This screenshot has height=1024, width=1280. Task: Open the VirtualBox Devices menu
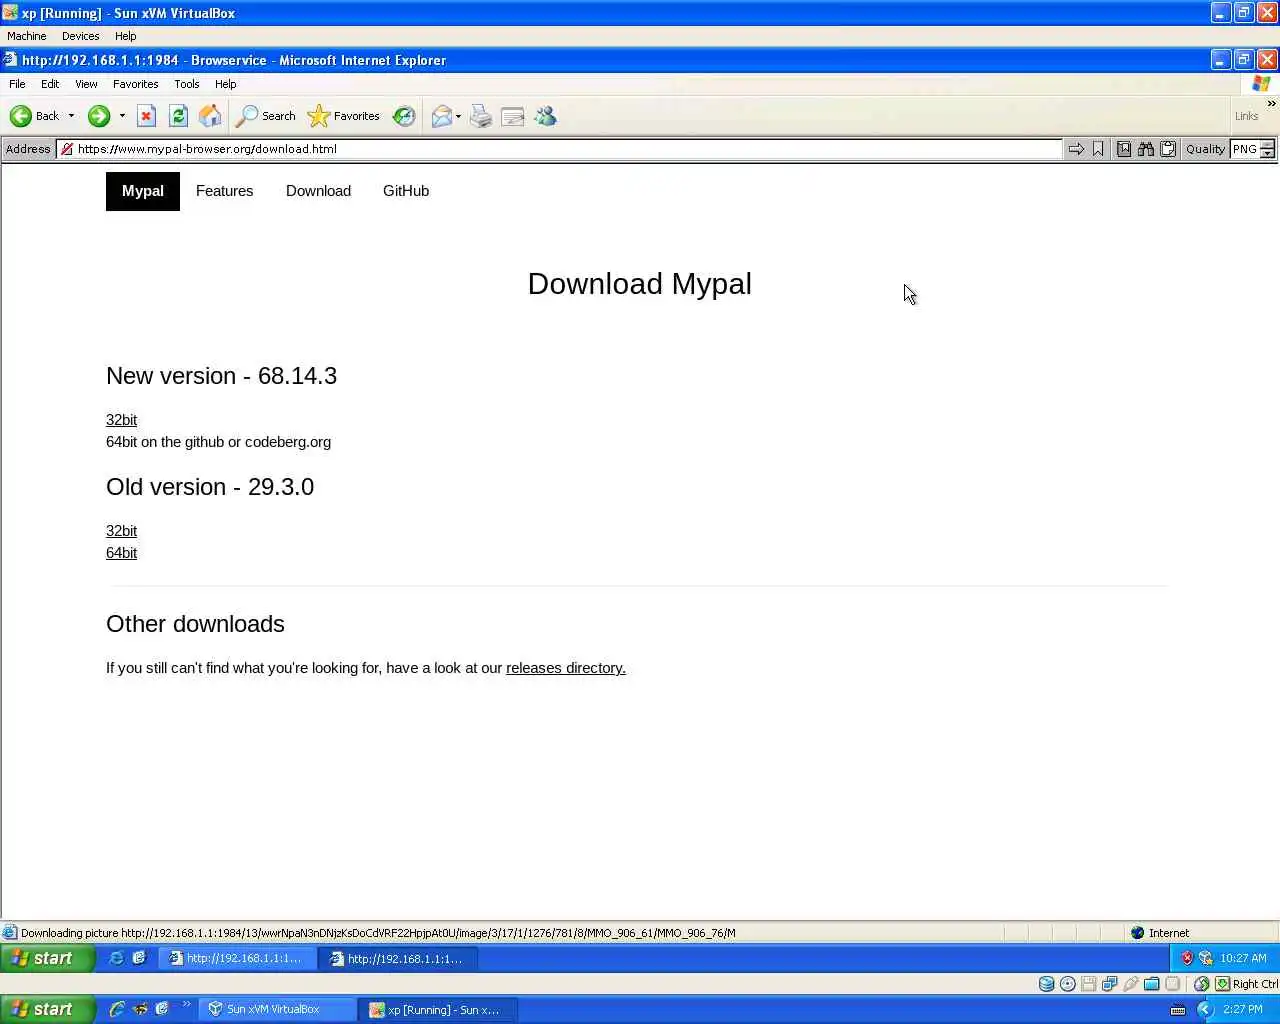click(80, 36)
